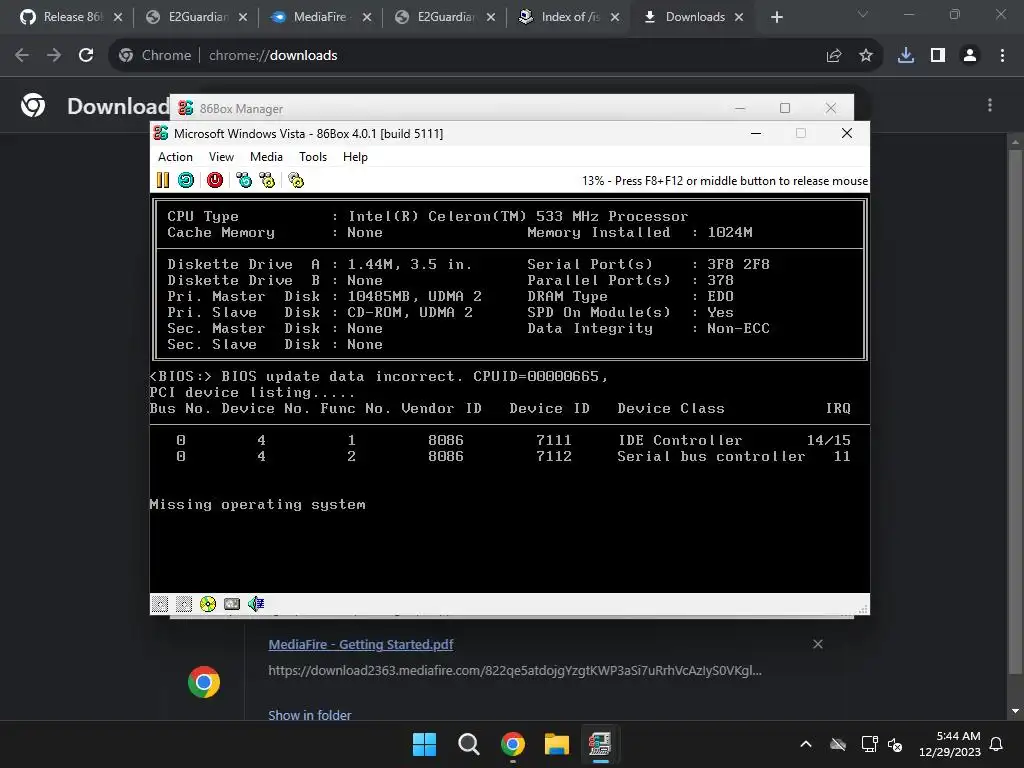Toggle Chrome side panel
Screen dimensions: 1024x768
938,56
